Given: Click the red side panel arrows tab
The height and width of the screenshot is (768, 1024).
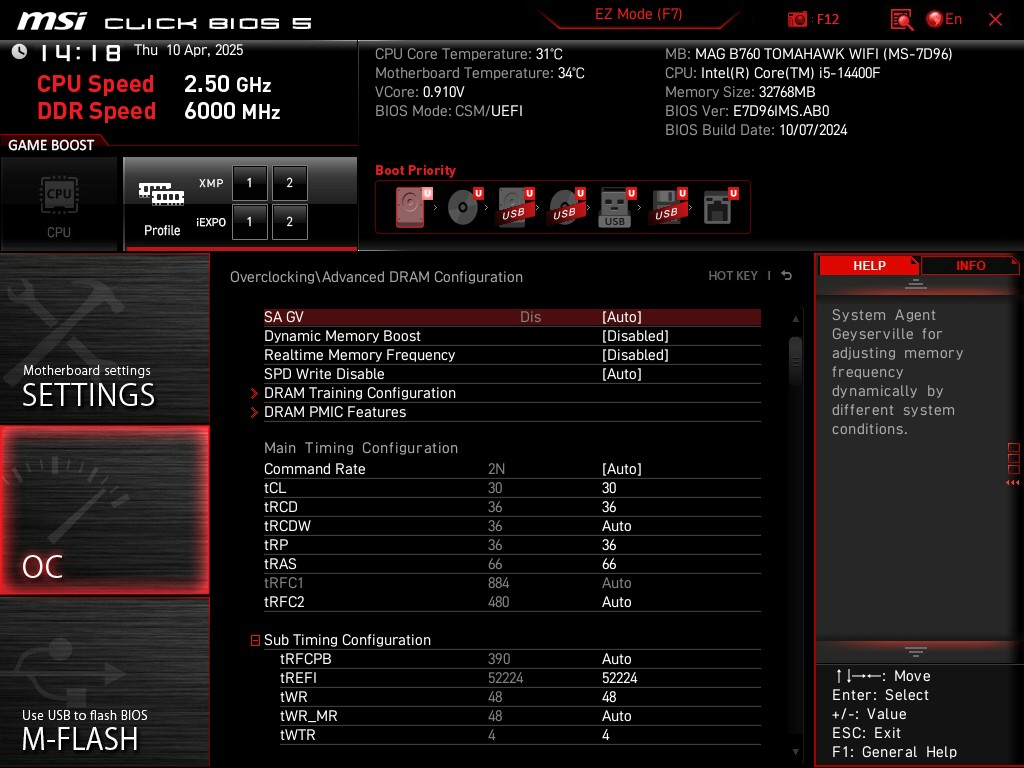Looking at the screenshot, I should 1013,465.
